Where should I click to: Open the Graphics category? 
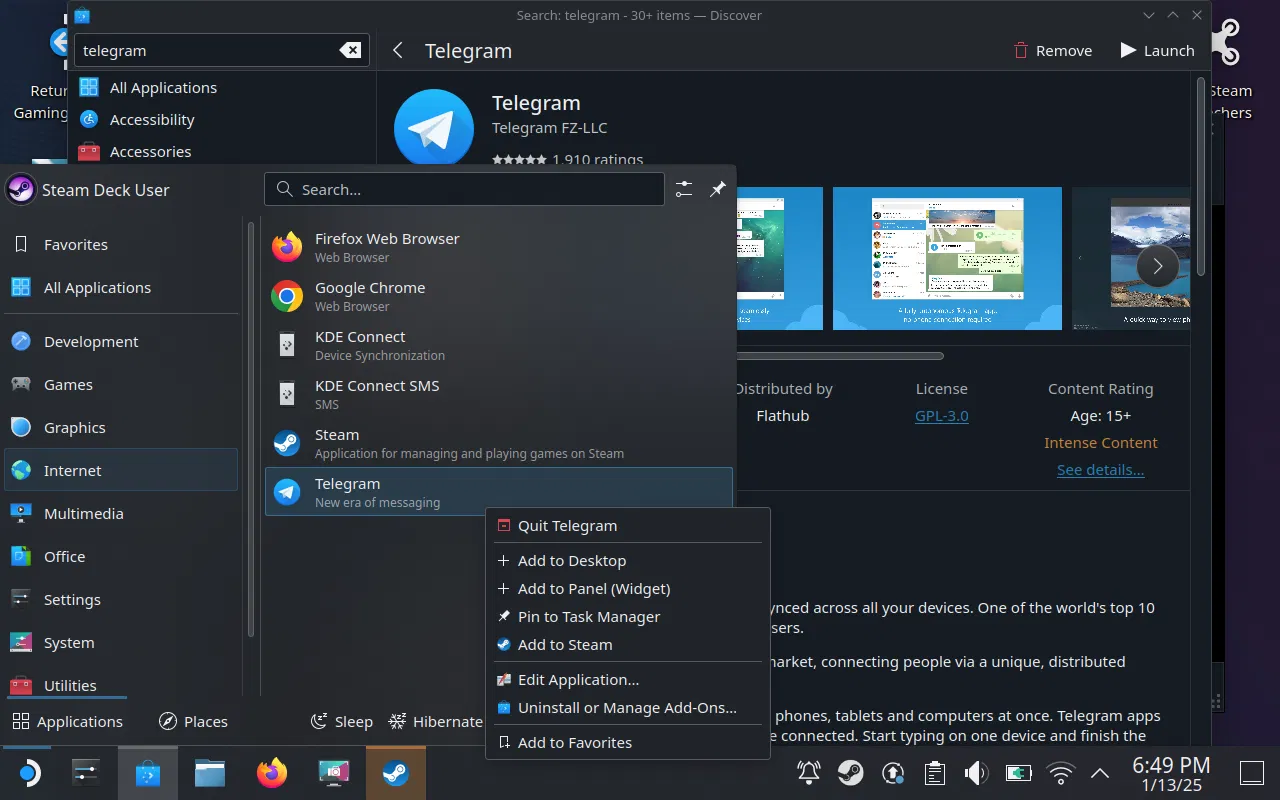(121, 428)
